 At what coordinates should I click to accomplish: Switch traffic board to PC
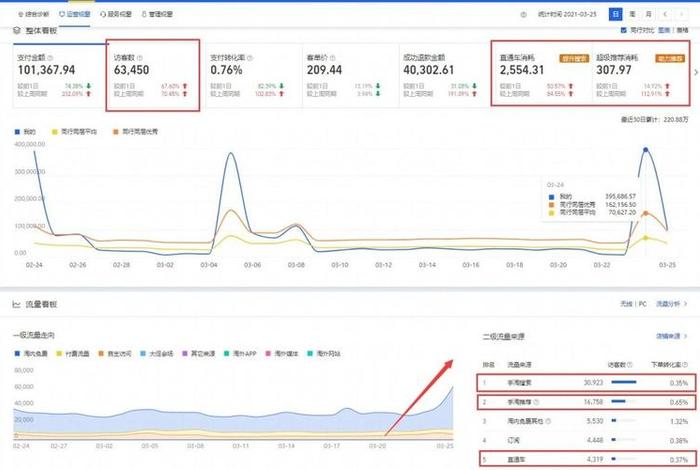coord(642,304)
